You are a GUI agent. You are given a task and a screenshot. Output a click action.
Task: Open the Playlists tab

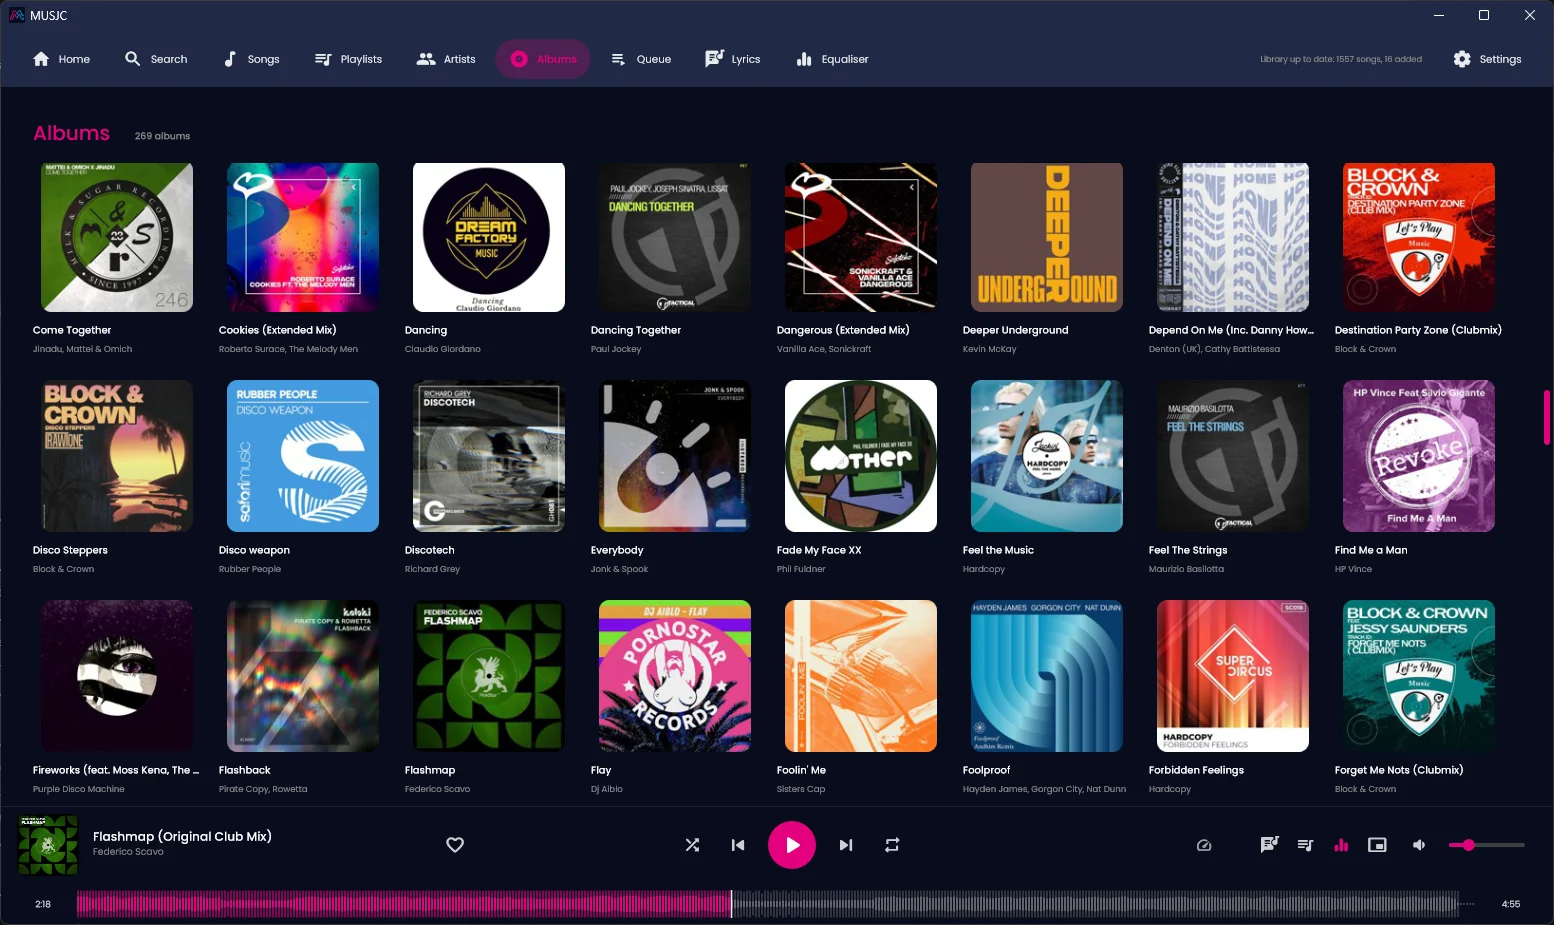click(x=348, y=59)
